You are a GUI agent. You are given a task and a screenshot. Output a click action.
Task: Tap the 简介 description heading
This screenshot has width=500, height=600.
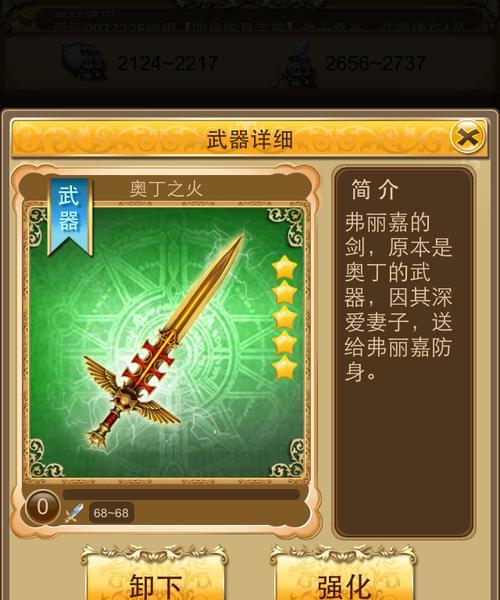pos(375,189)
